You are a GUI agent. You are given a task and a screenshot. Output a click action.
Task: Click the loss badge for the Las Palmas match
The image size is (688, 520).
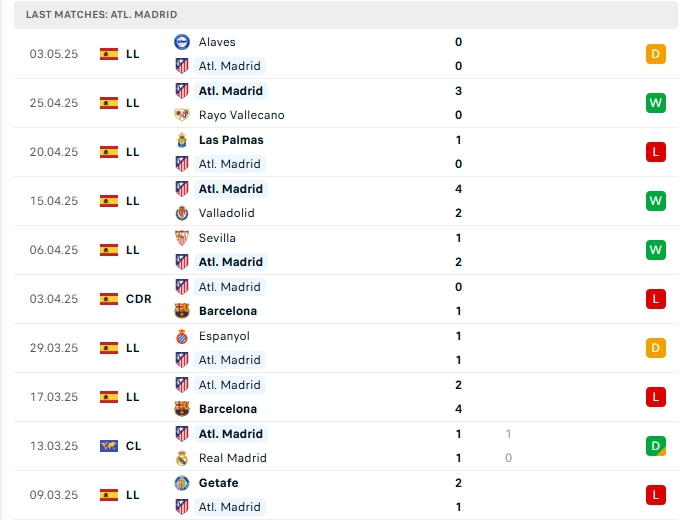[x=656, y=152]
